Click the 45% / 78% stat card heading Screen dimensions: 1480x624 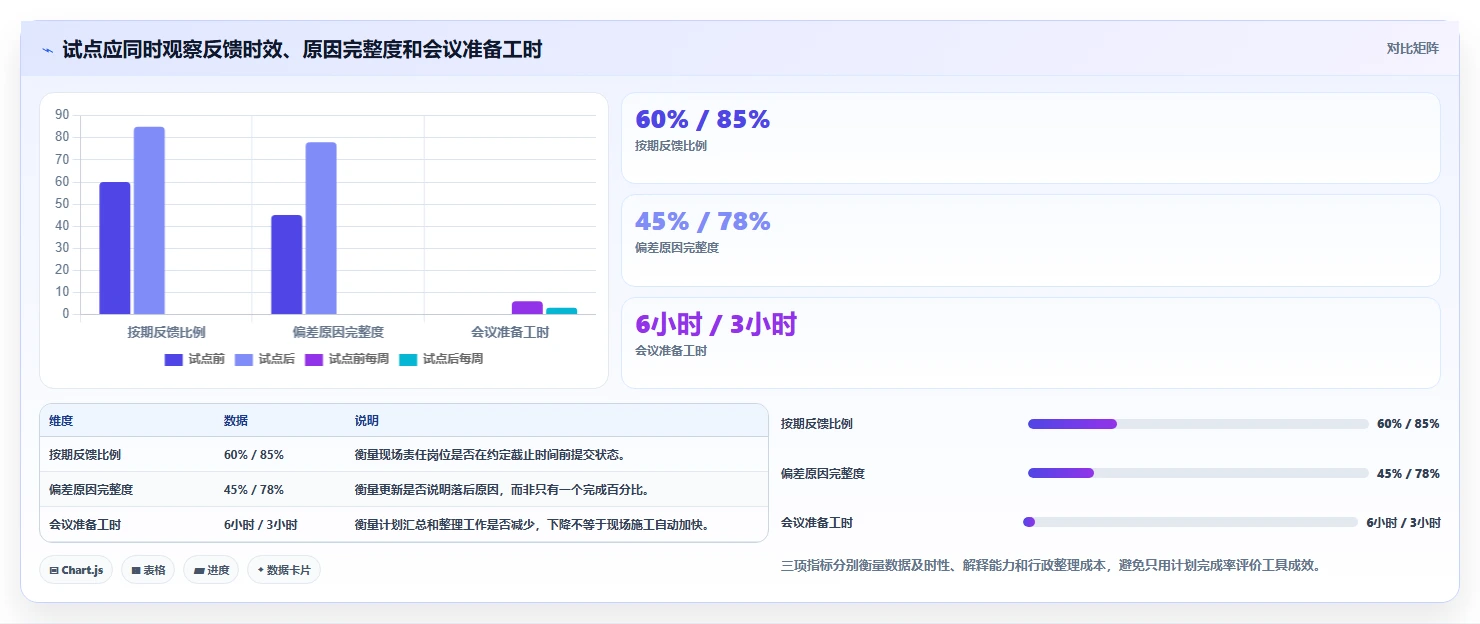point(703,221)
